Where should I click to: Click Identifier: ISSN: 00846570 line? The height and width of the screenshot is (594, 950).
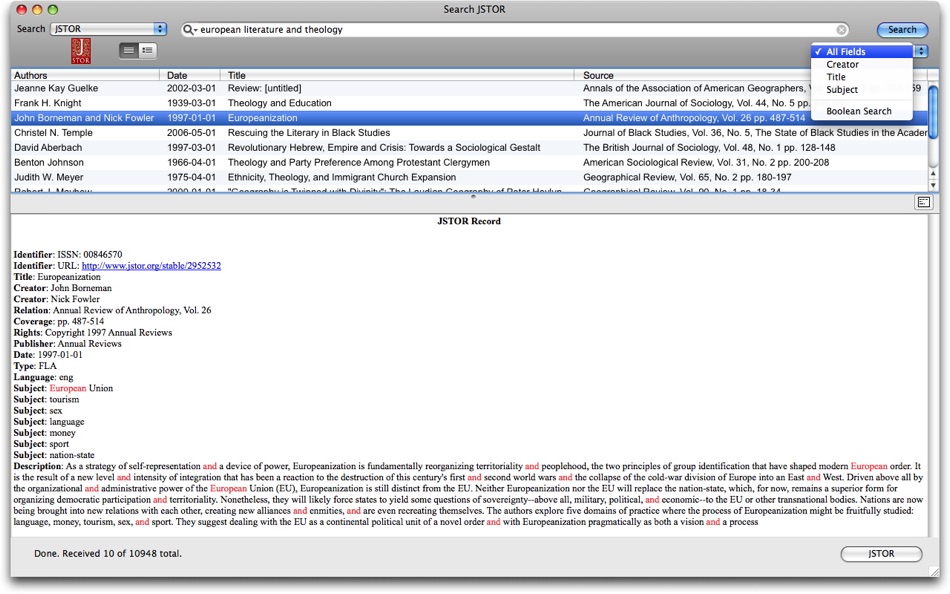click(68, 255)
